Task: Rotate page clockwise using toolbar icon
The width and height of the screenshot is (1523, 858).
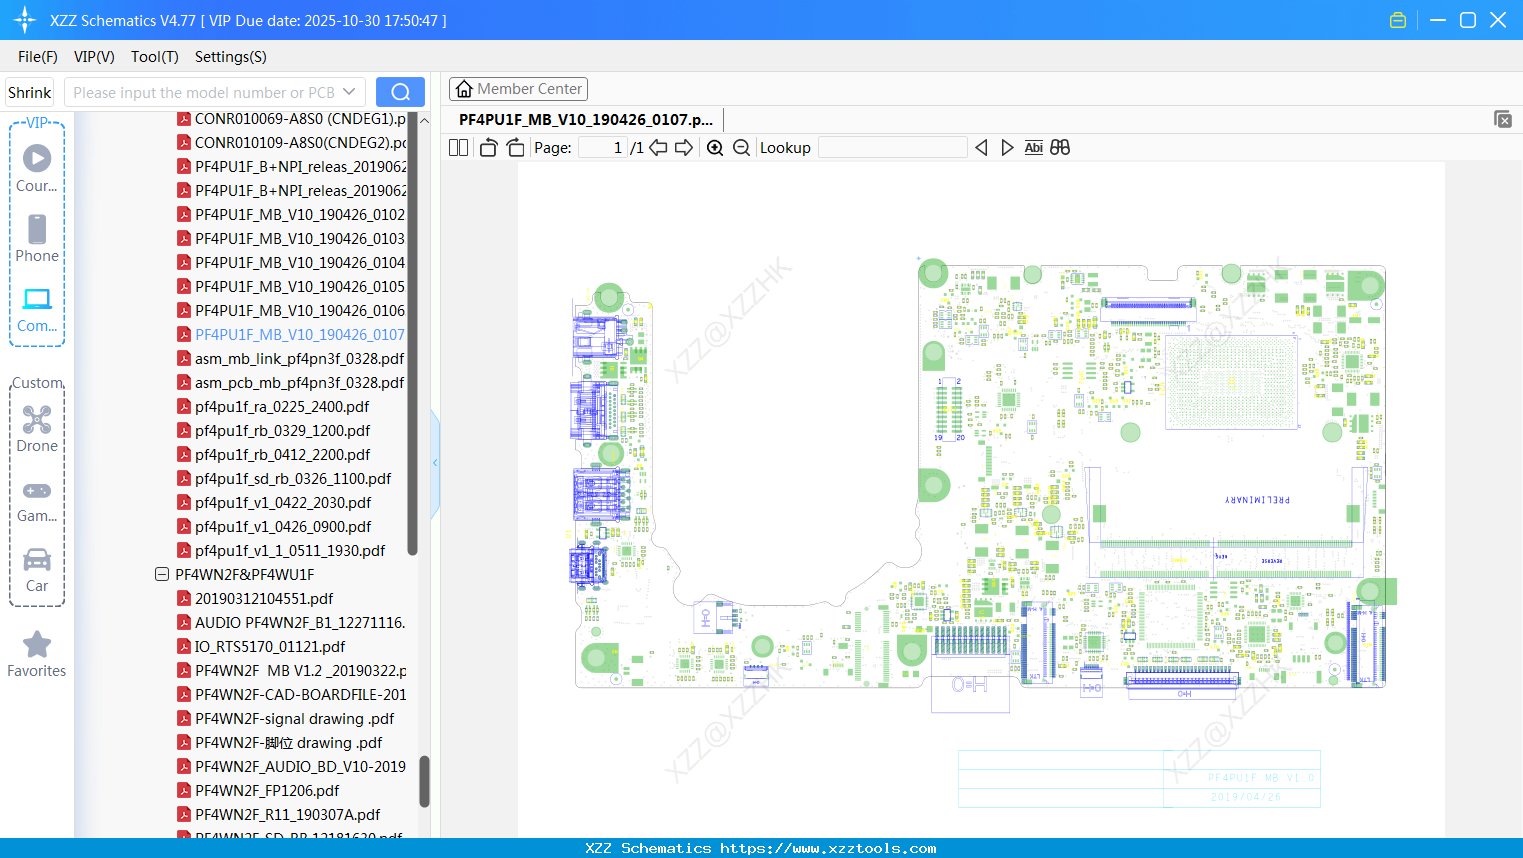Action: (x=515, y=148)
